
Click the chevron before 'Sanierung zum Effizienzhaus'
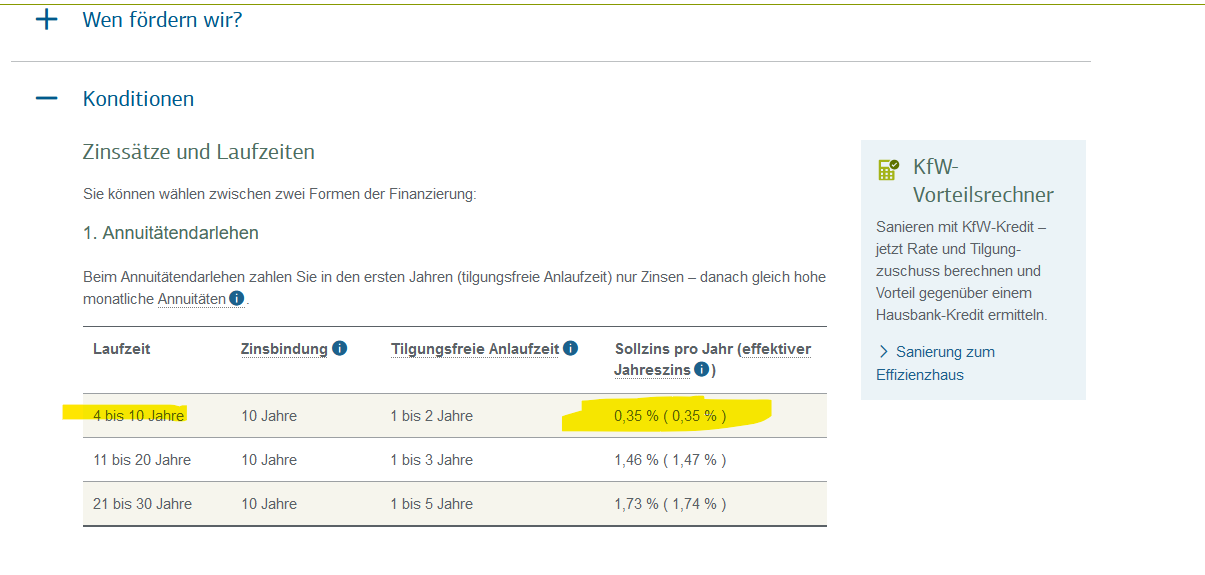pyautogui.click(x=883, y=352)
